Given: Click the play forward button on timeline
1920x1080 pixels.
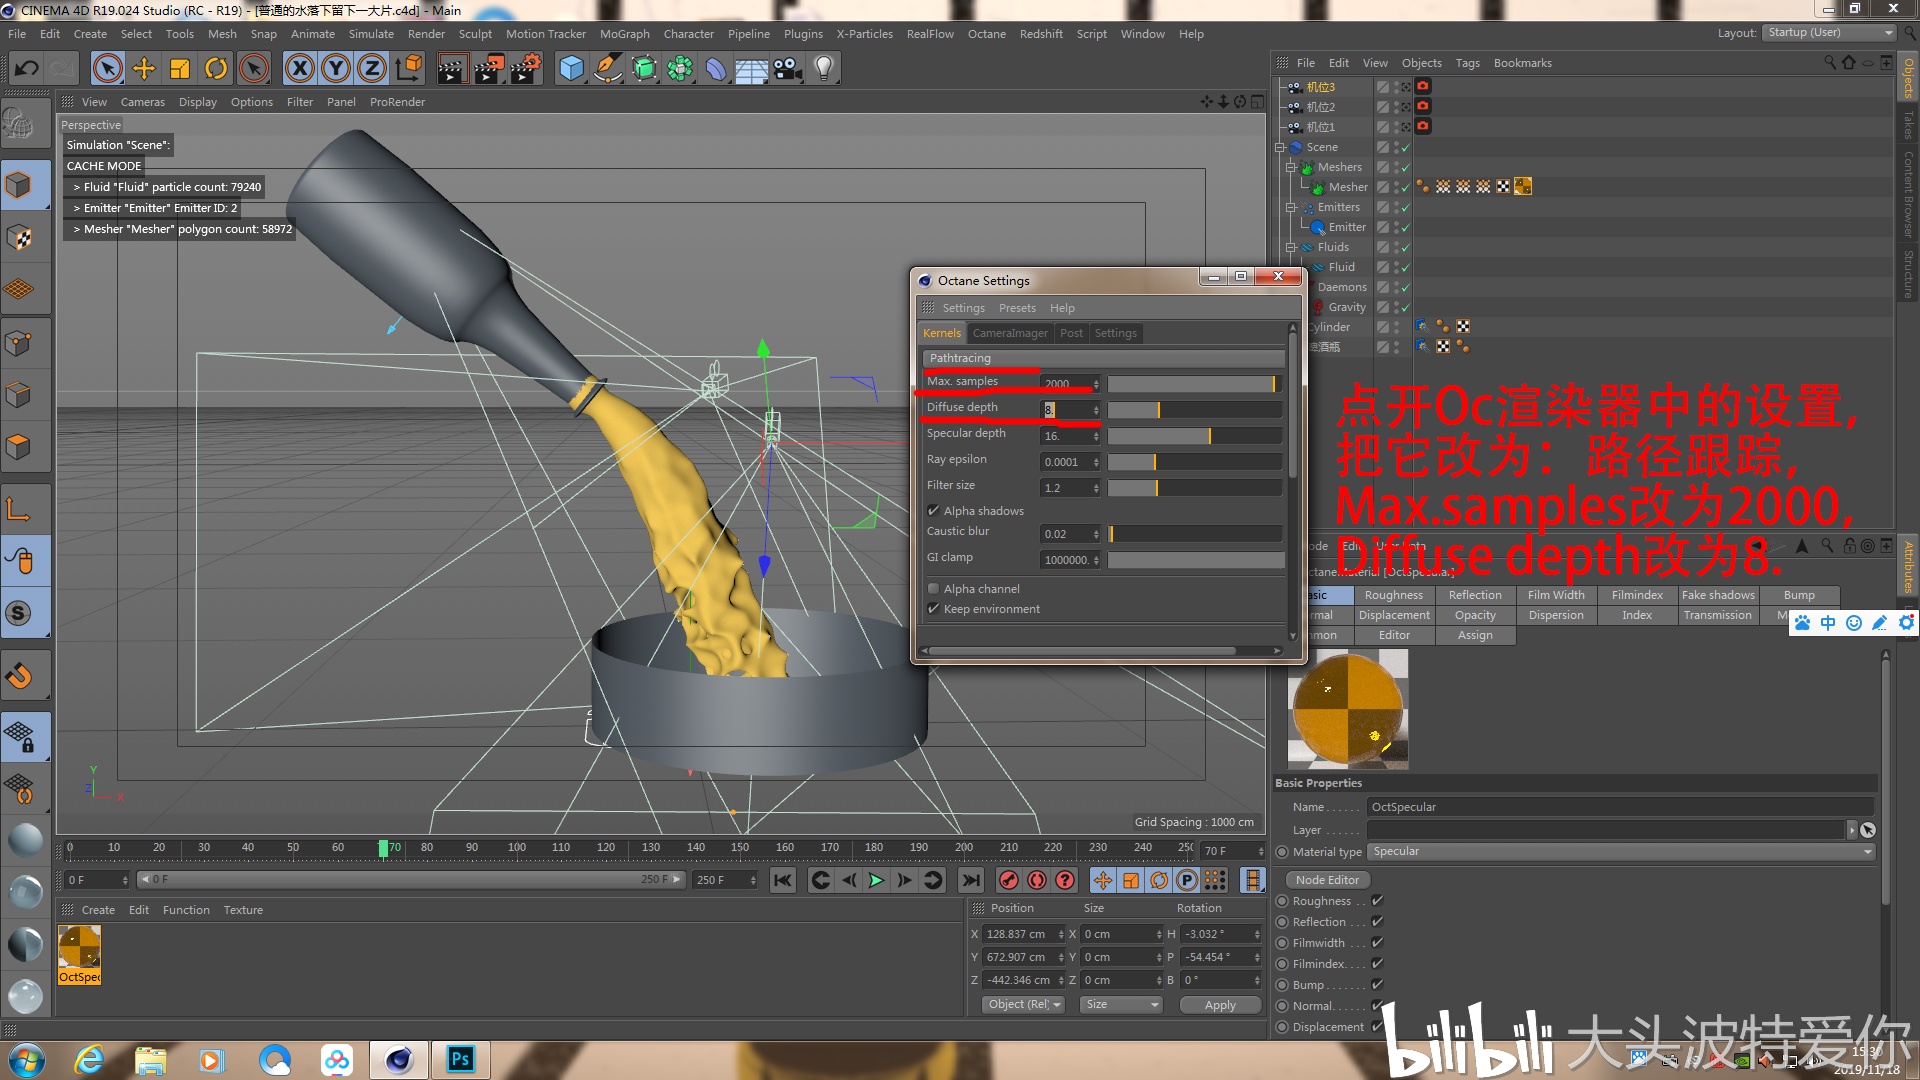Looking at the screenshot, I should [876, 878].
